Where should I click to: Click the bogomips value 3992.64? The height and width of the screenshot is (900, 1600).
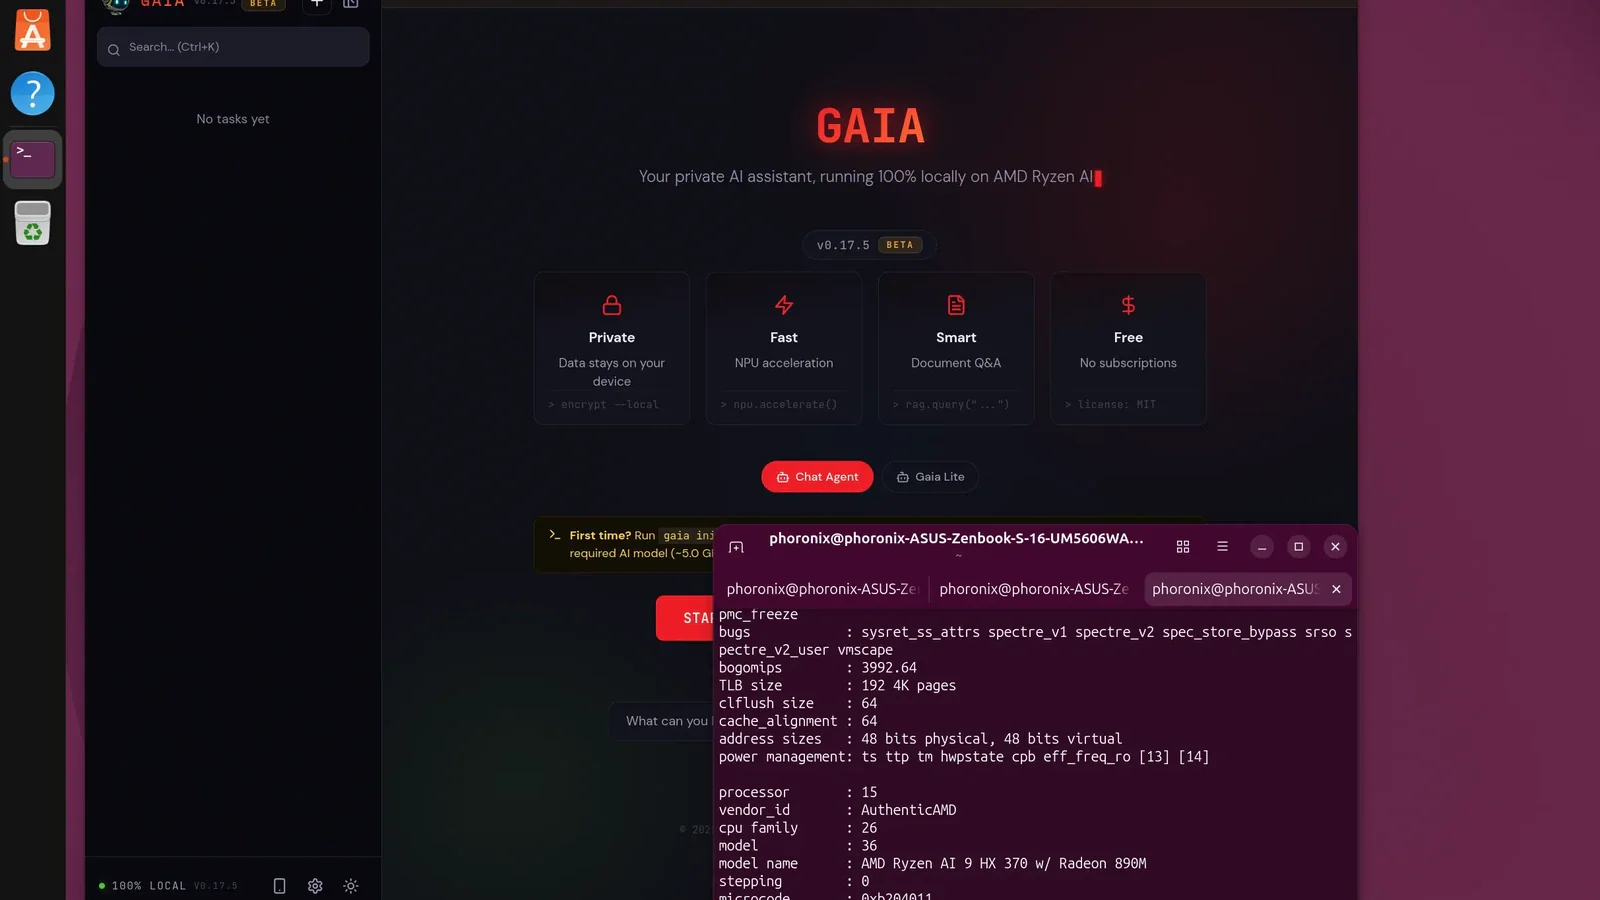point(889,668)
